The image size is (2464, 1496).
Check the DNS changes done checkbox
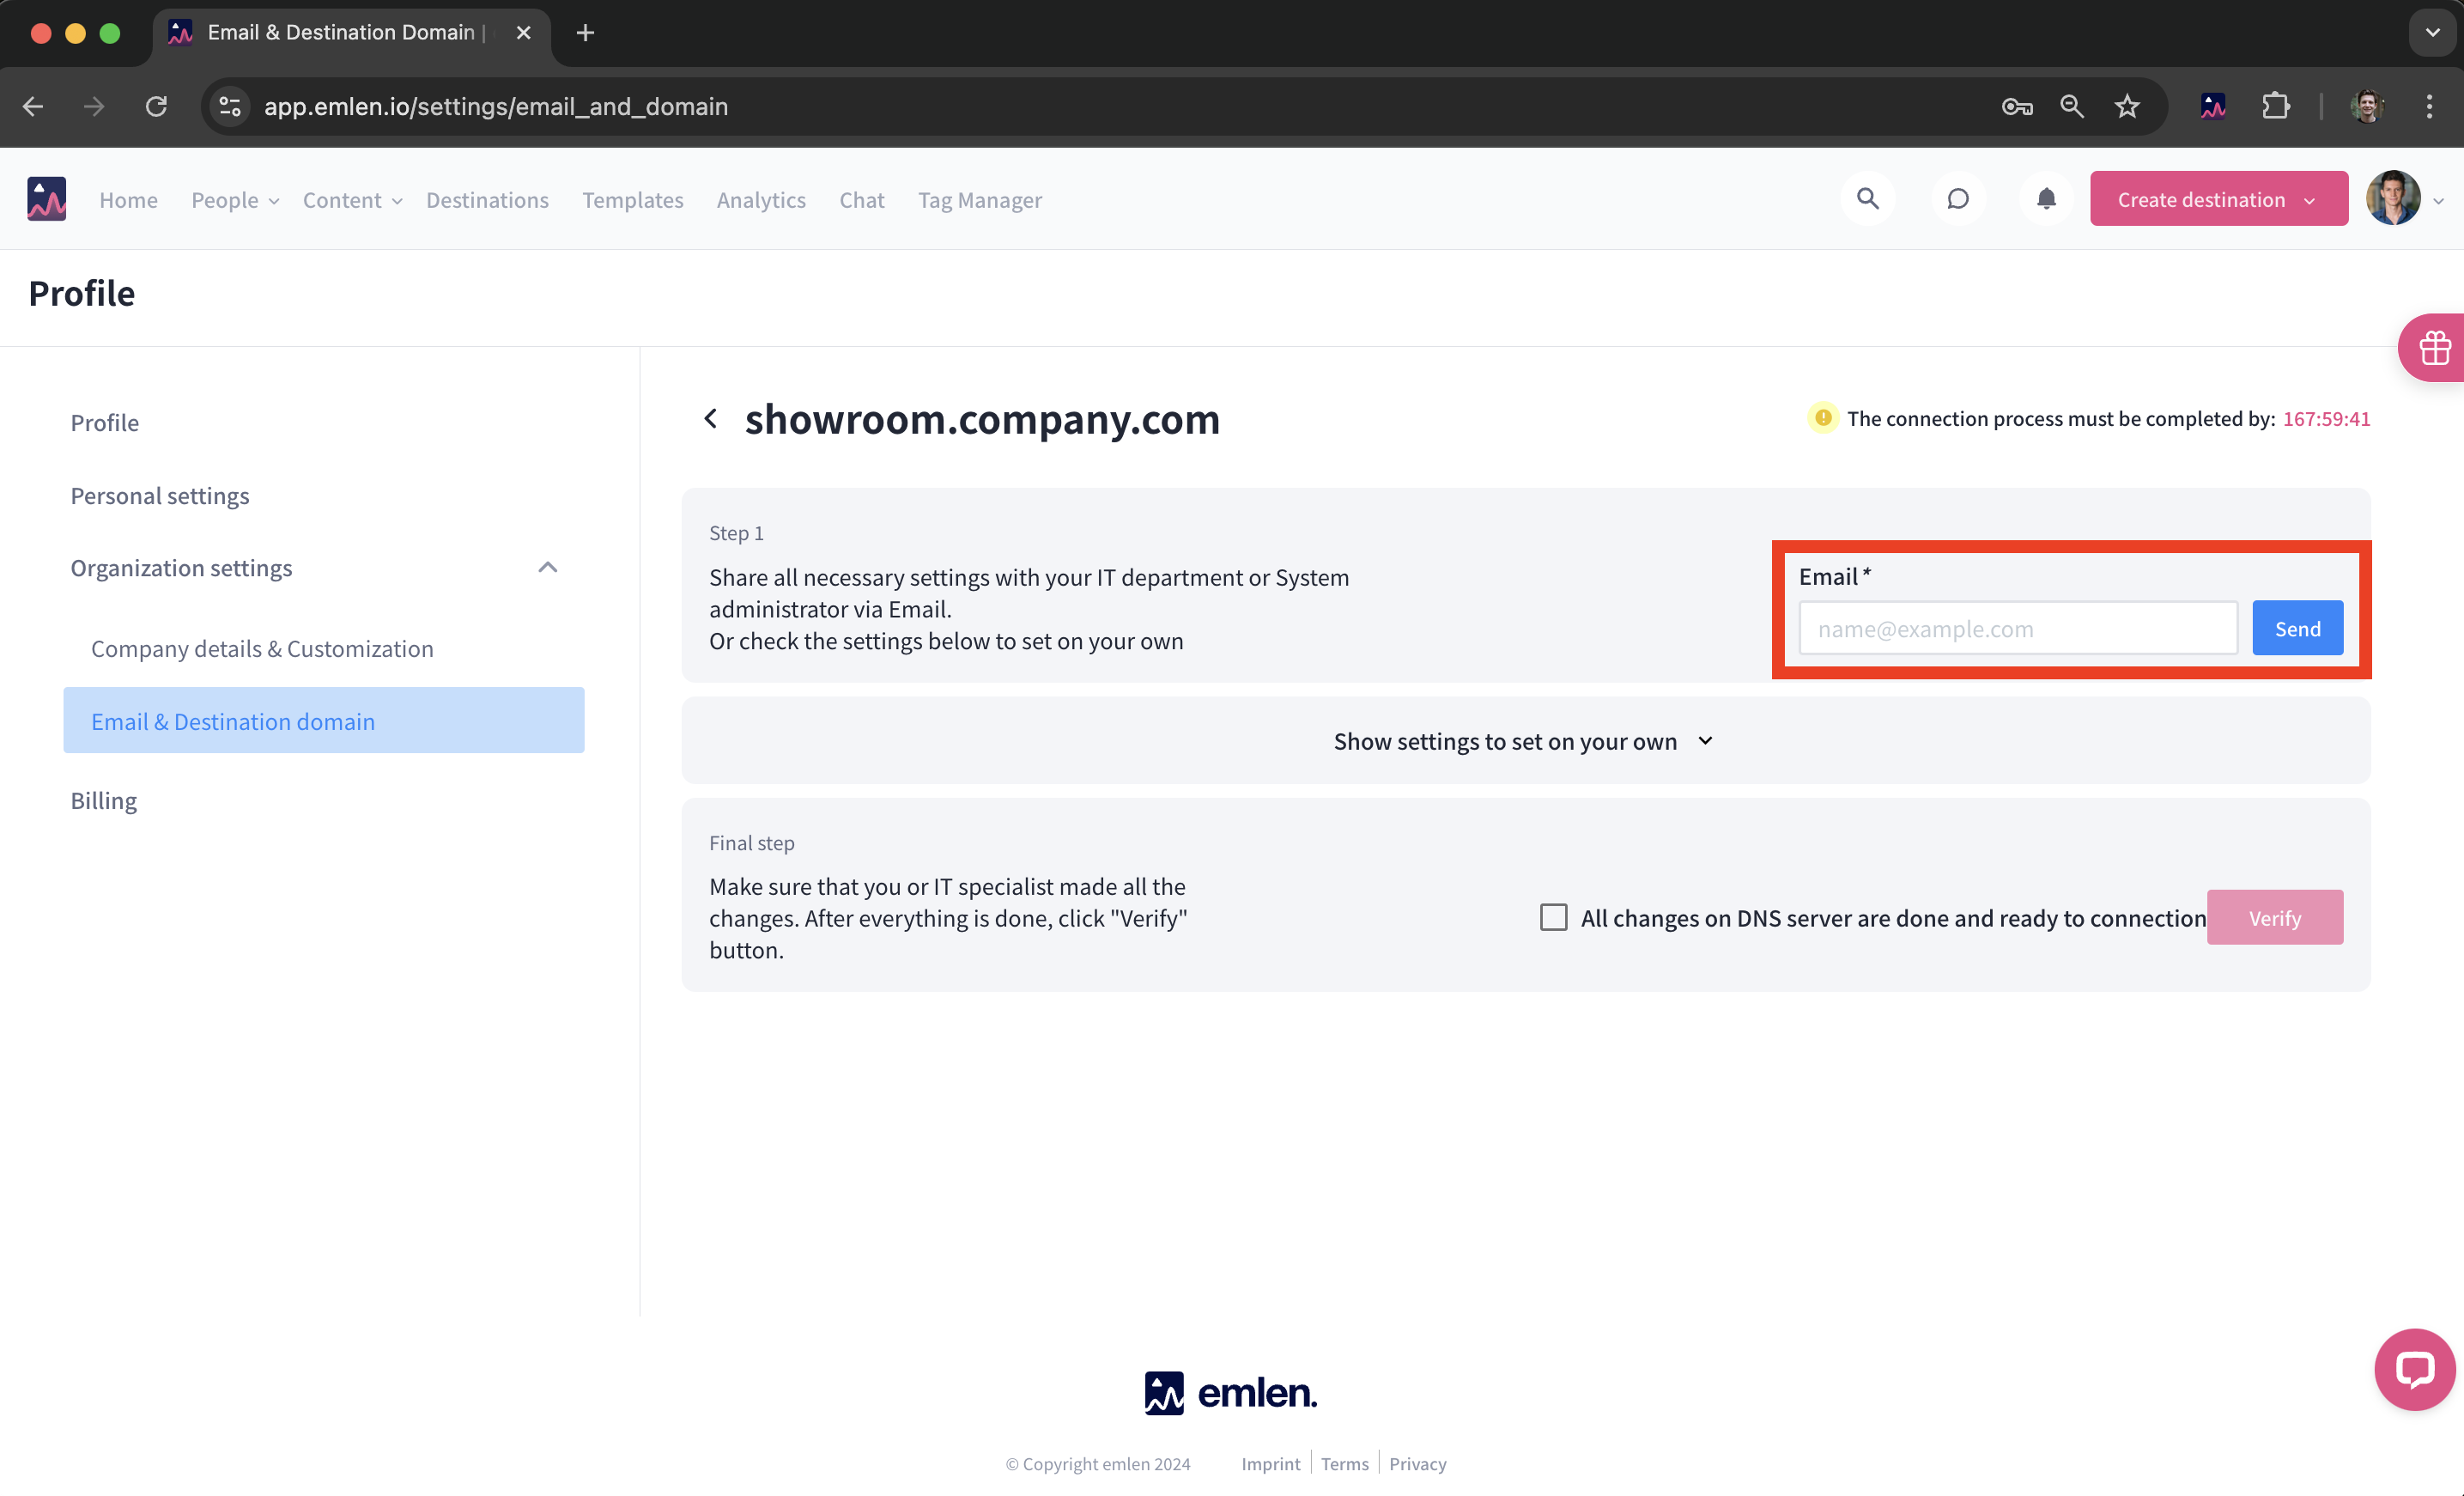click(x=1553, y=917)
